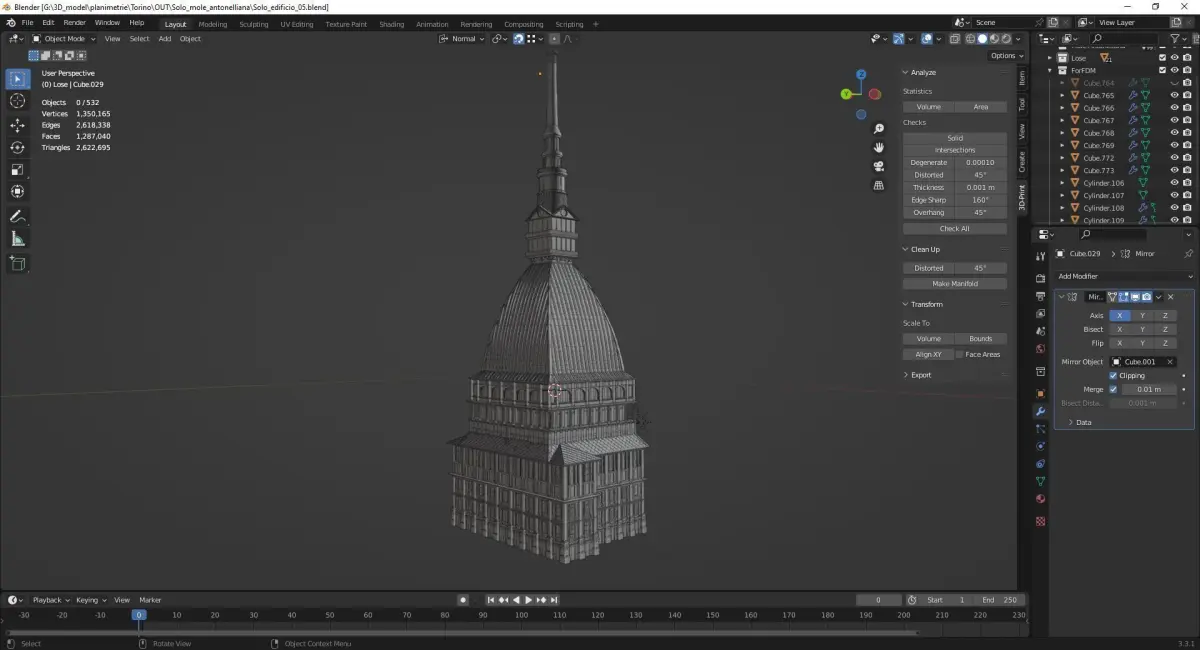
Task: Select the Select Box tool
Action: [18, 79]
